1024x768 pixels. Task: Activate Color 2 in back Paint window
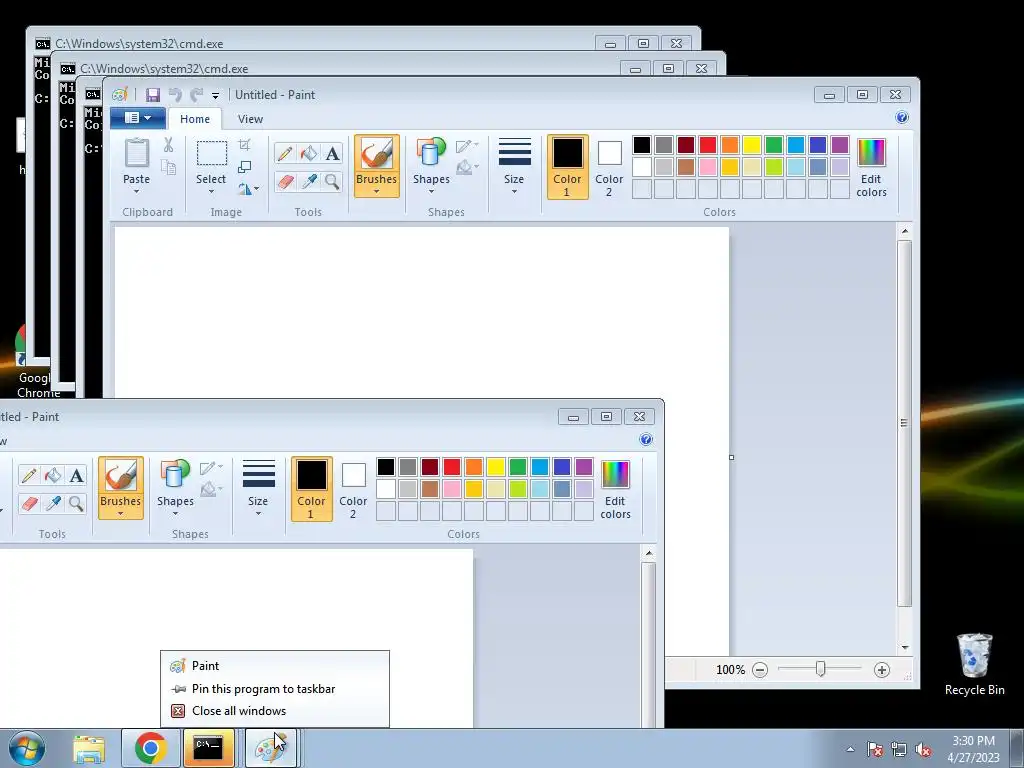click(609, 167)
